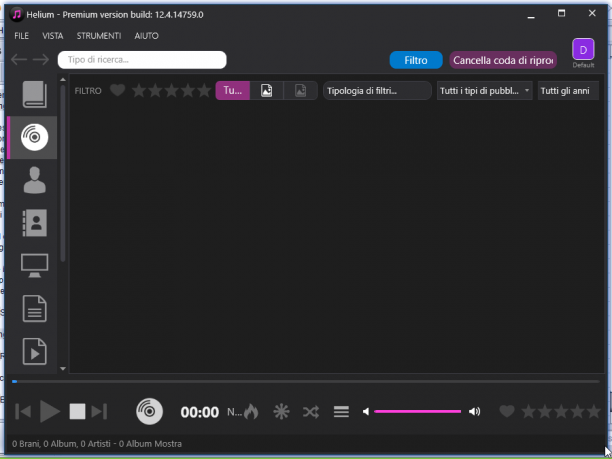Image resolution: width=612 pixels, height=459 pixels.
Task: Select the Albums disc icon in sidebar
Action: (34, 137)
